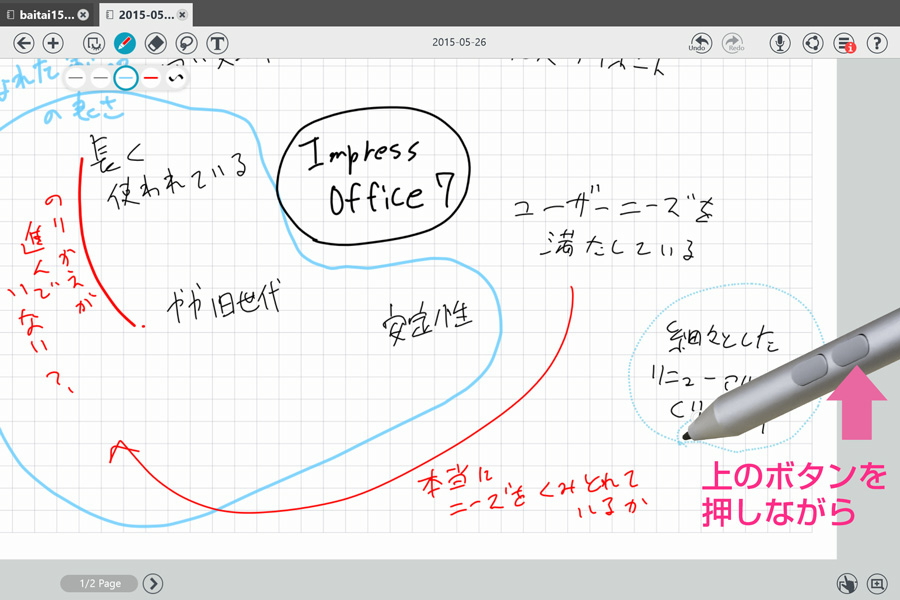The height and width of the screenshot is (600, 900).
Task: Close the 2015-05 tab
Action: click(183, 15)
